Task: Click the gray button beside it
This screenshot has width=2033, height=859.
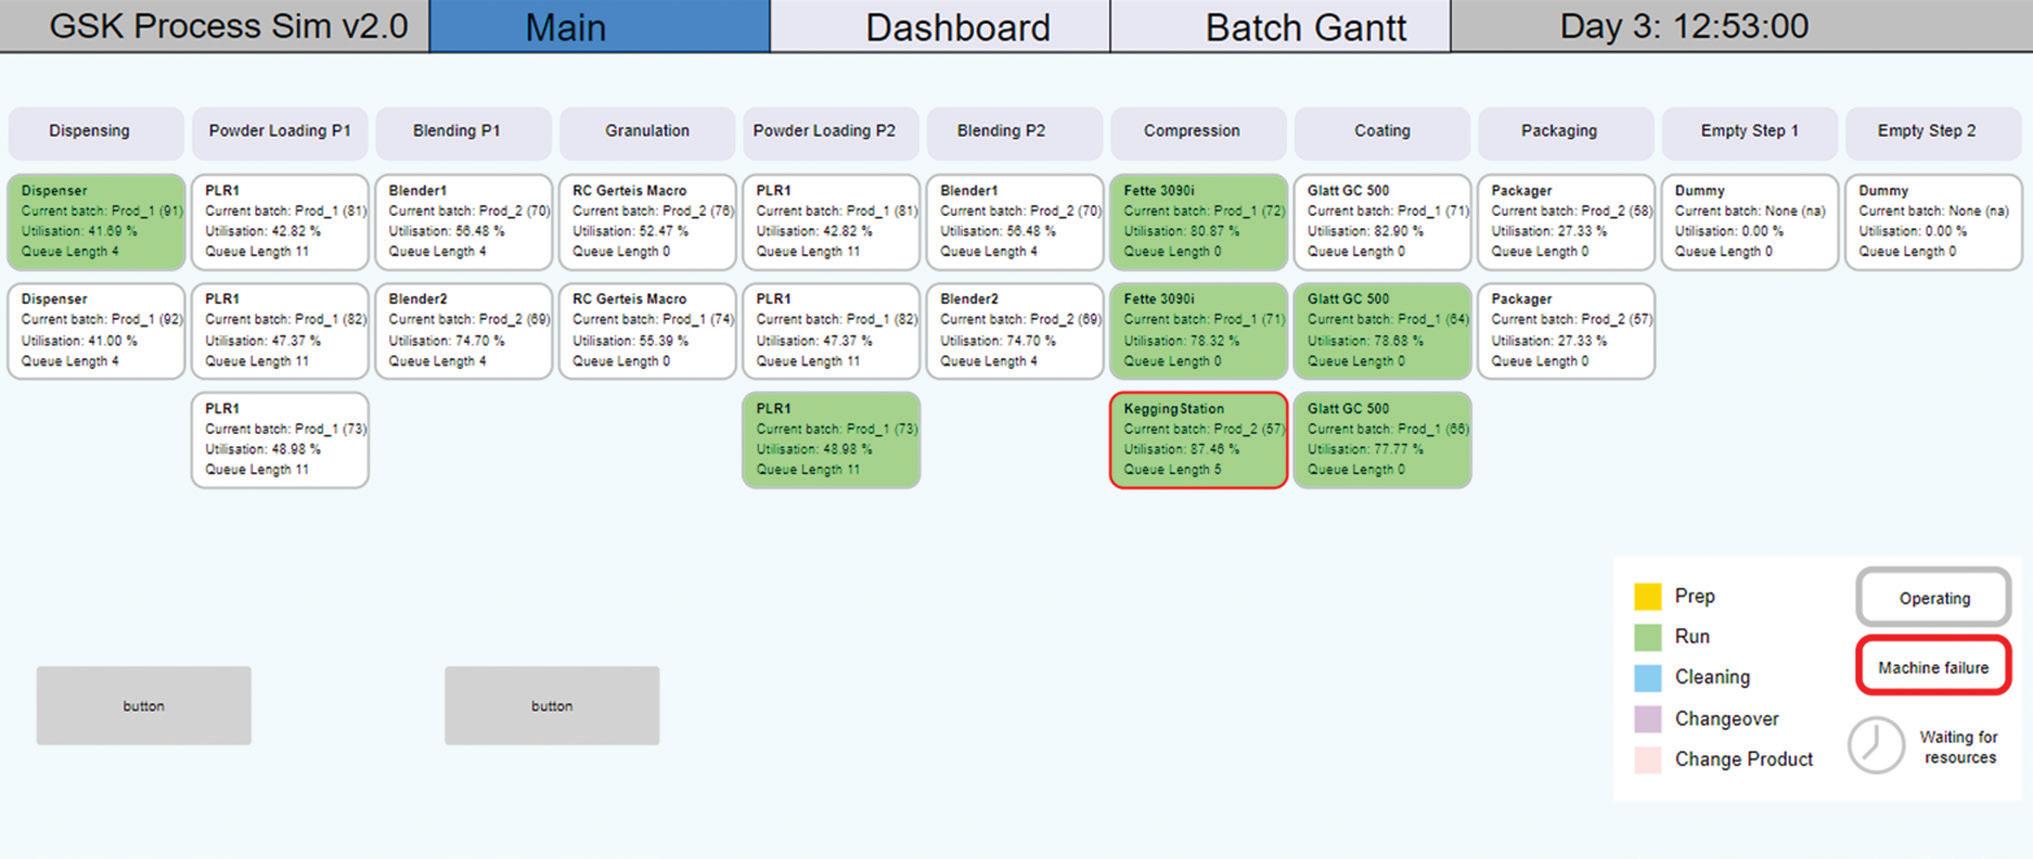Action: [x=552, y=706]
